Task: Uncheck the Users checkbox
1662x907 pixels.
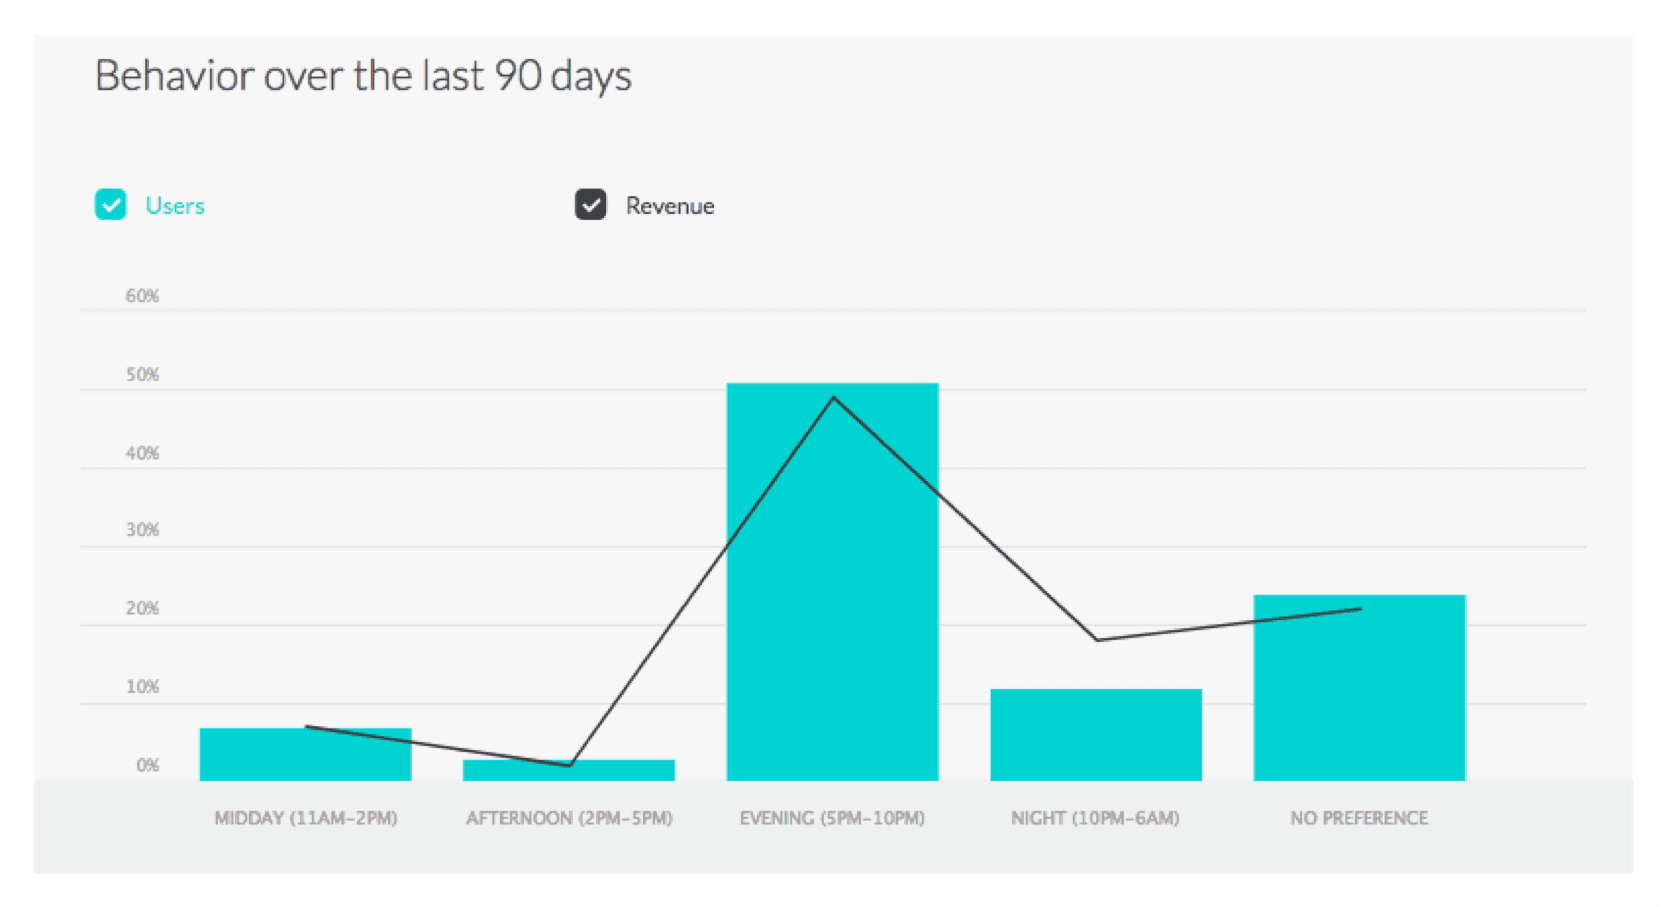Action: click(x=111, y=204)
